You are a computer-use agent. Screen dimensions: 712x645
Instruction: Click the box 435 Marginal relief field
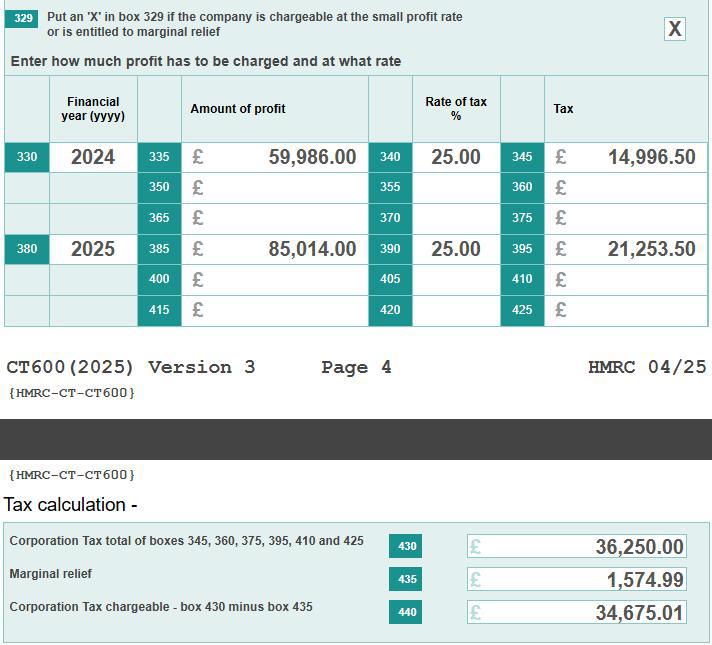pyautogui.click(x=577, y=579)
